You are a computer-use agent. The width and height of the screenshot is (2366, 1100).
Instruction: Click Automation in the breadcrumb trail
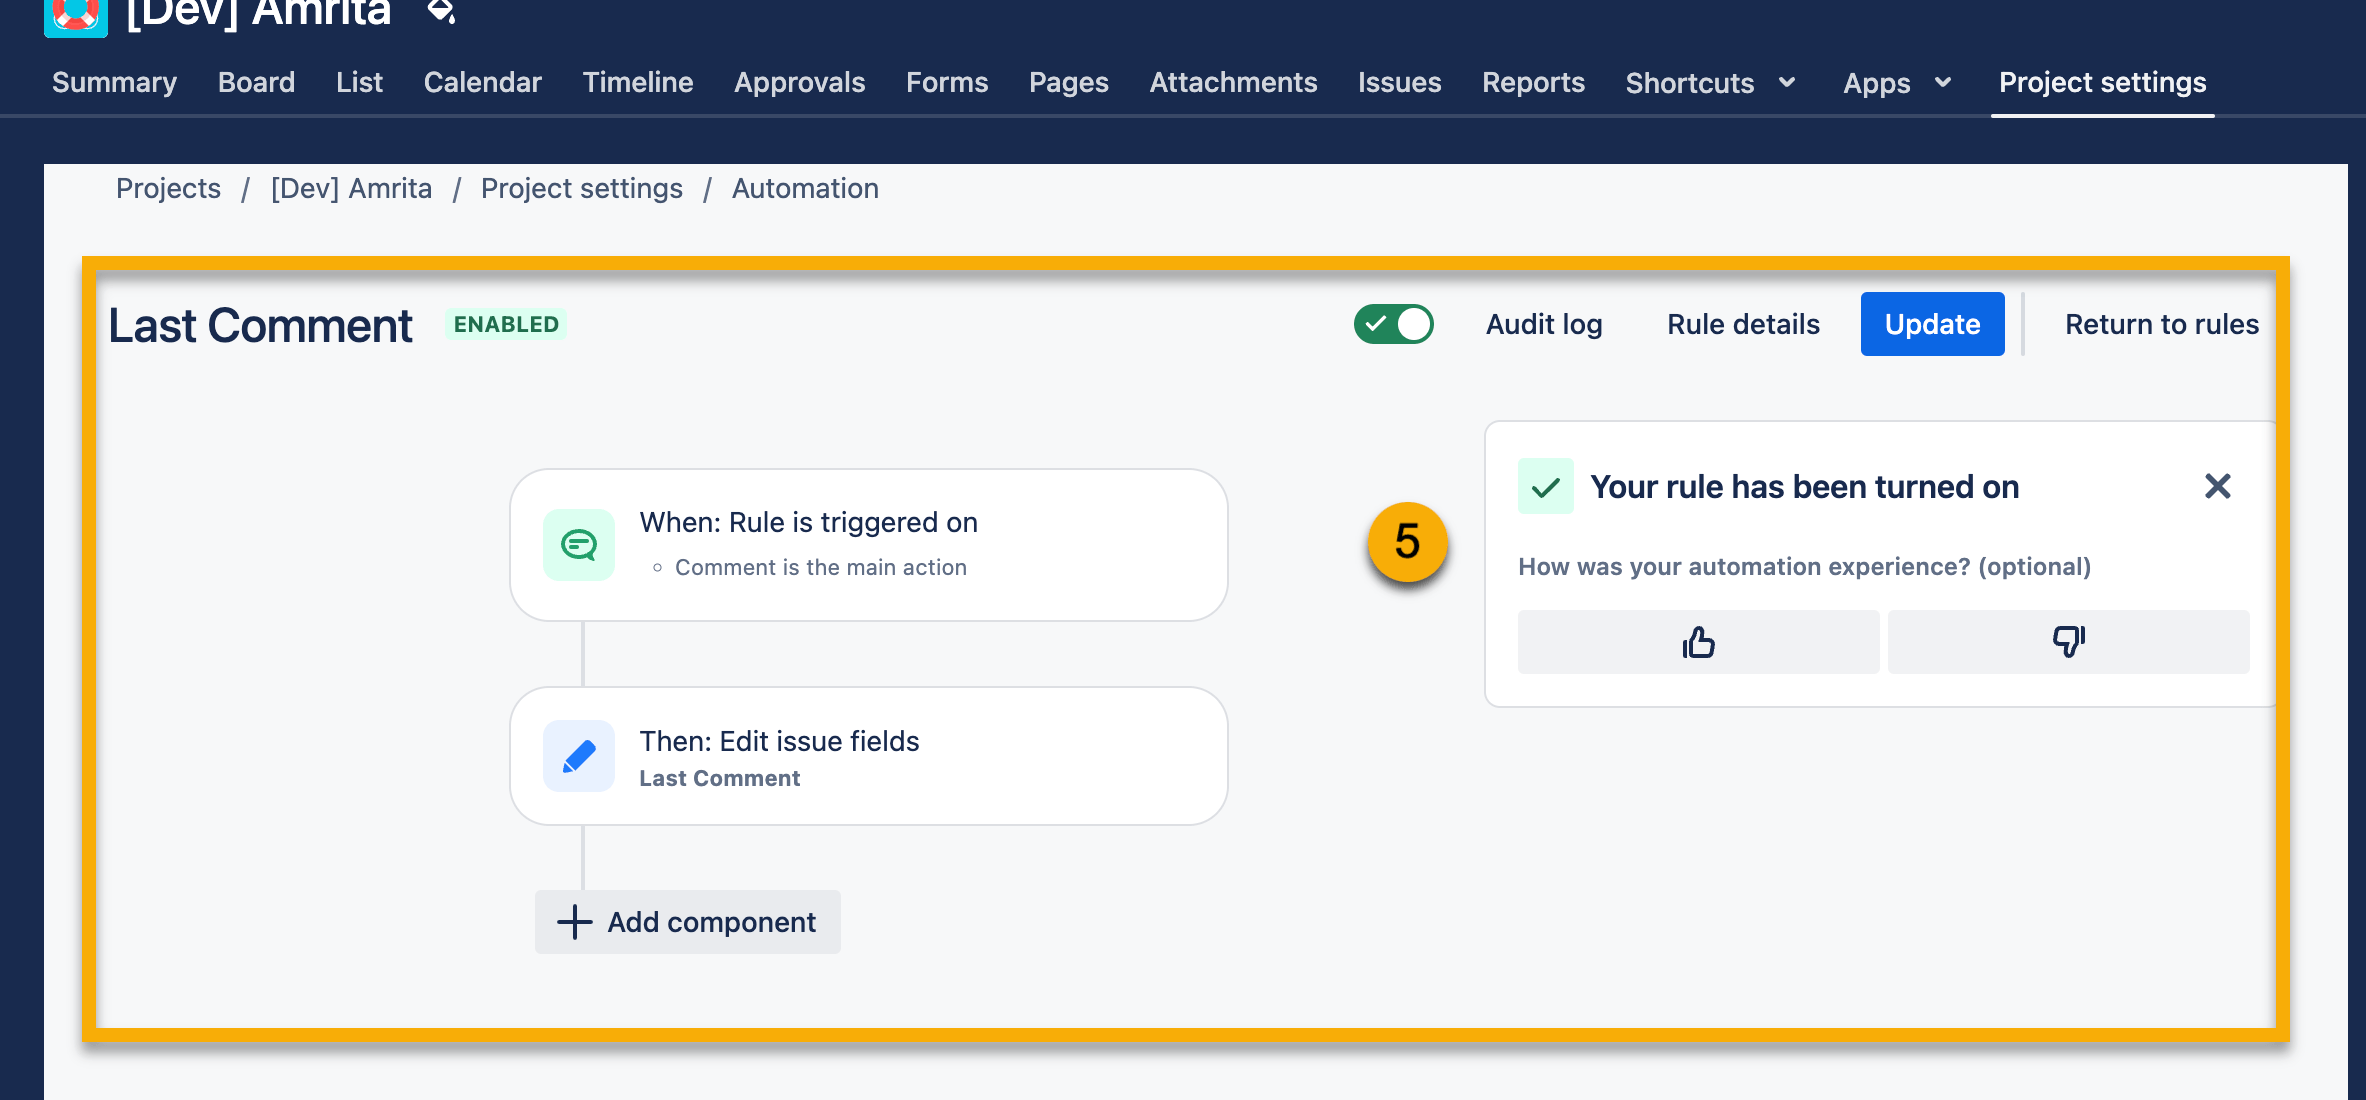805,188
